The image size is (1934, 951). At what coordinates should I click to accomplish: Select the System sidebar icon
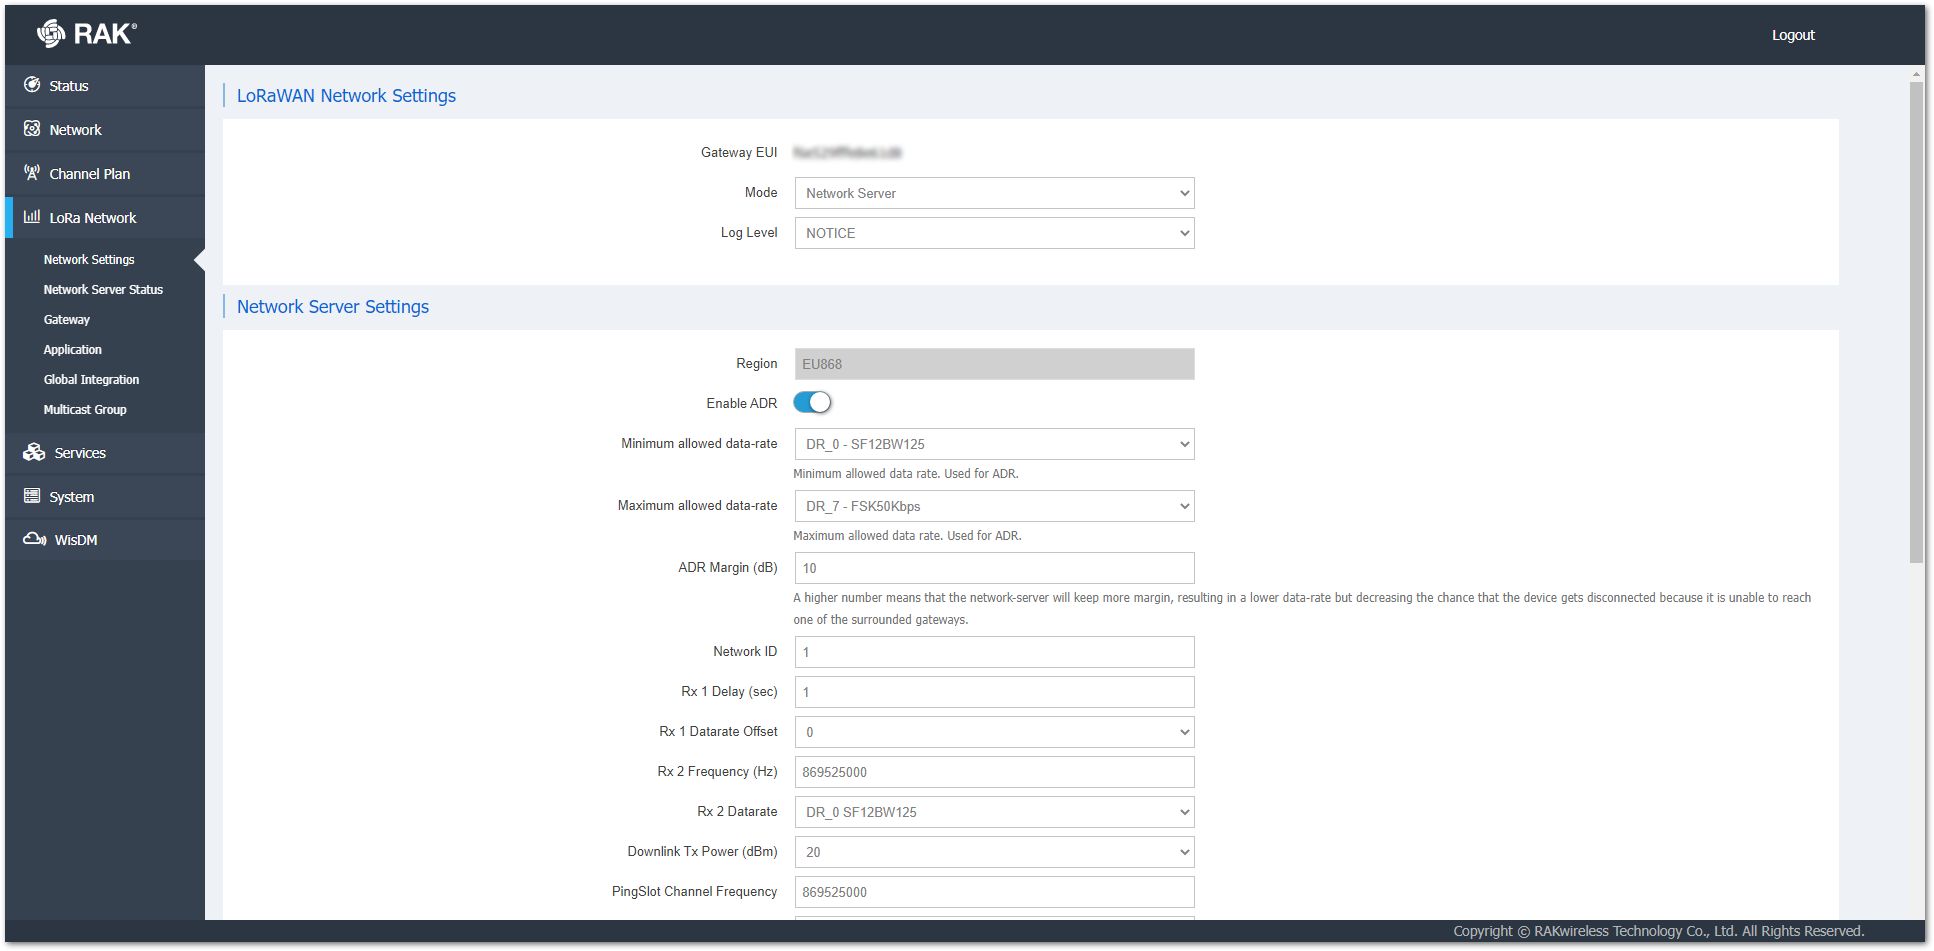pyautogui.click(x=72, y=496)
